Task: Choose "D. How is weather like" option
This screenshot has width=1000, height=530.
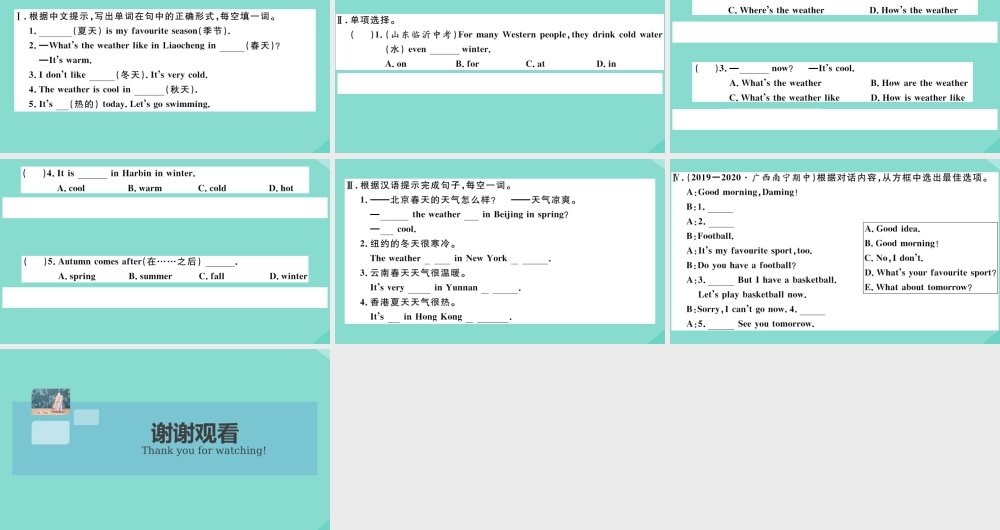Action: [917, 98]
